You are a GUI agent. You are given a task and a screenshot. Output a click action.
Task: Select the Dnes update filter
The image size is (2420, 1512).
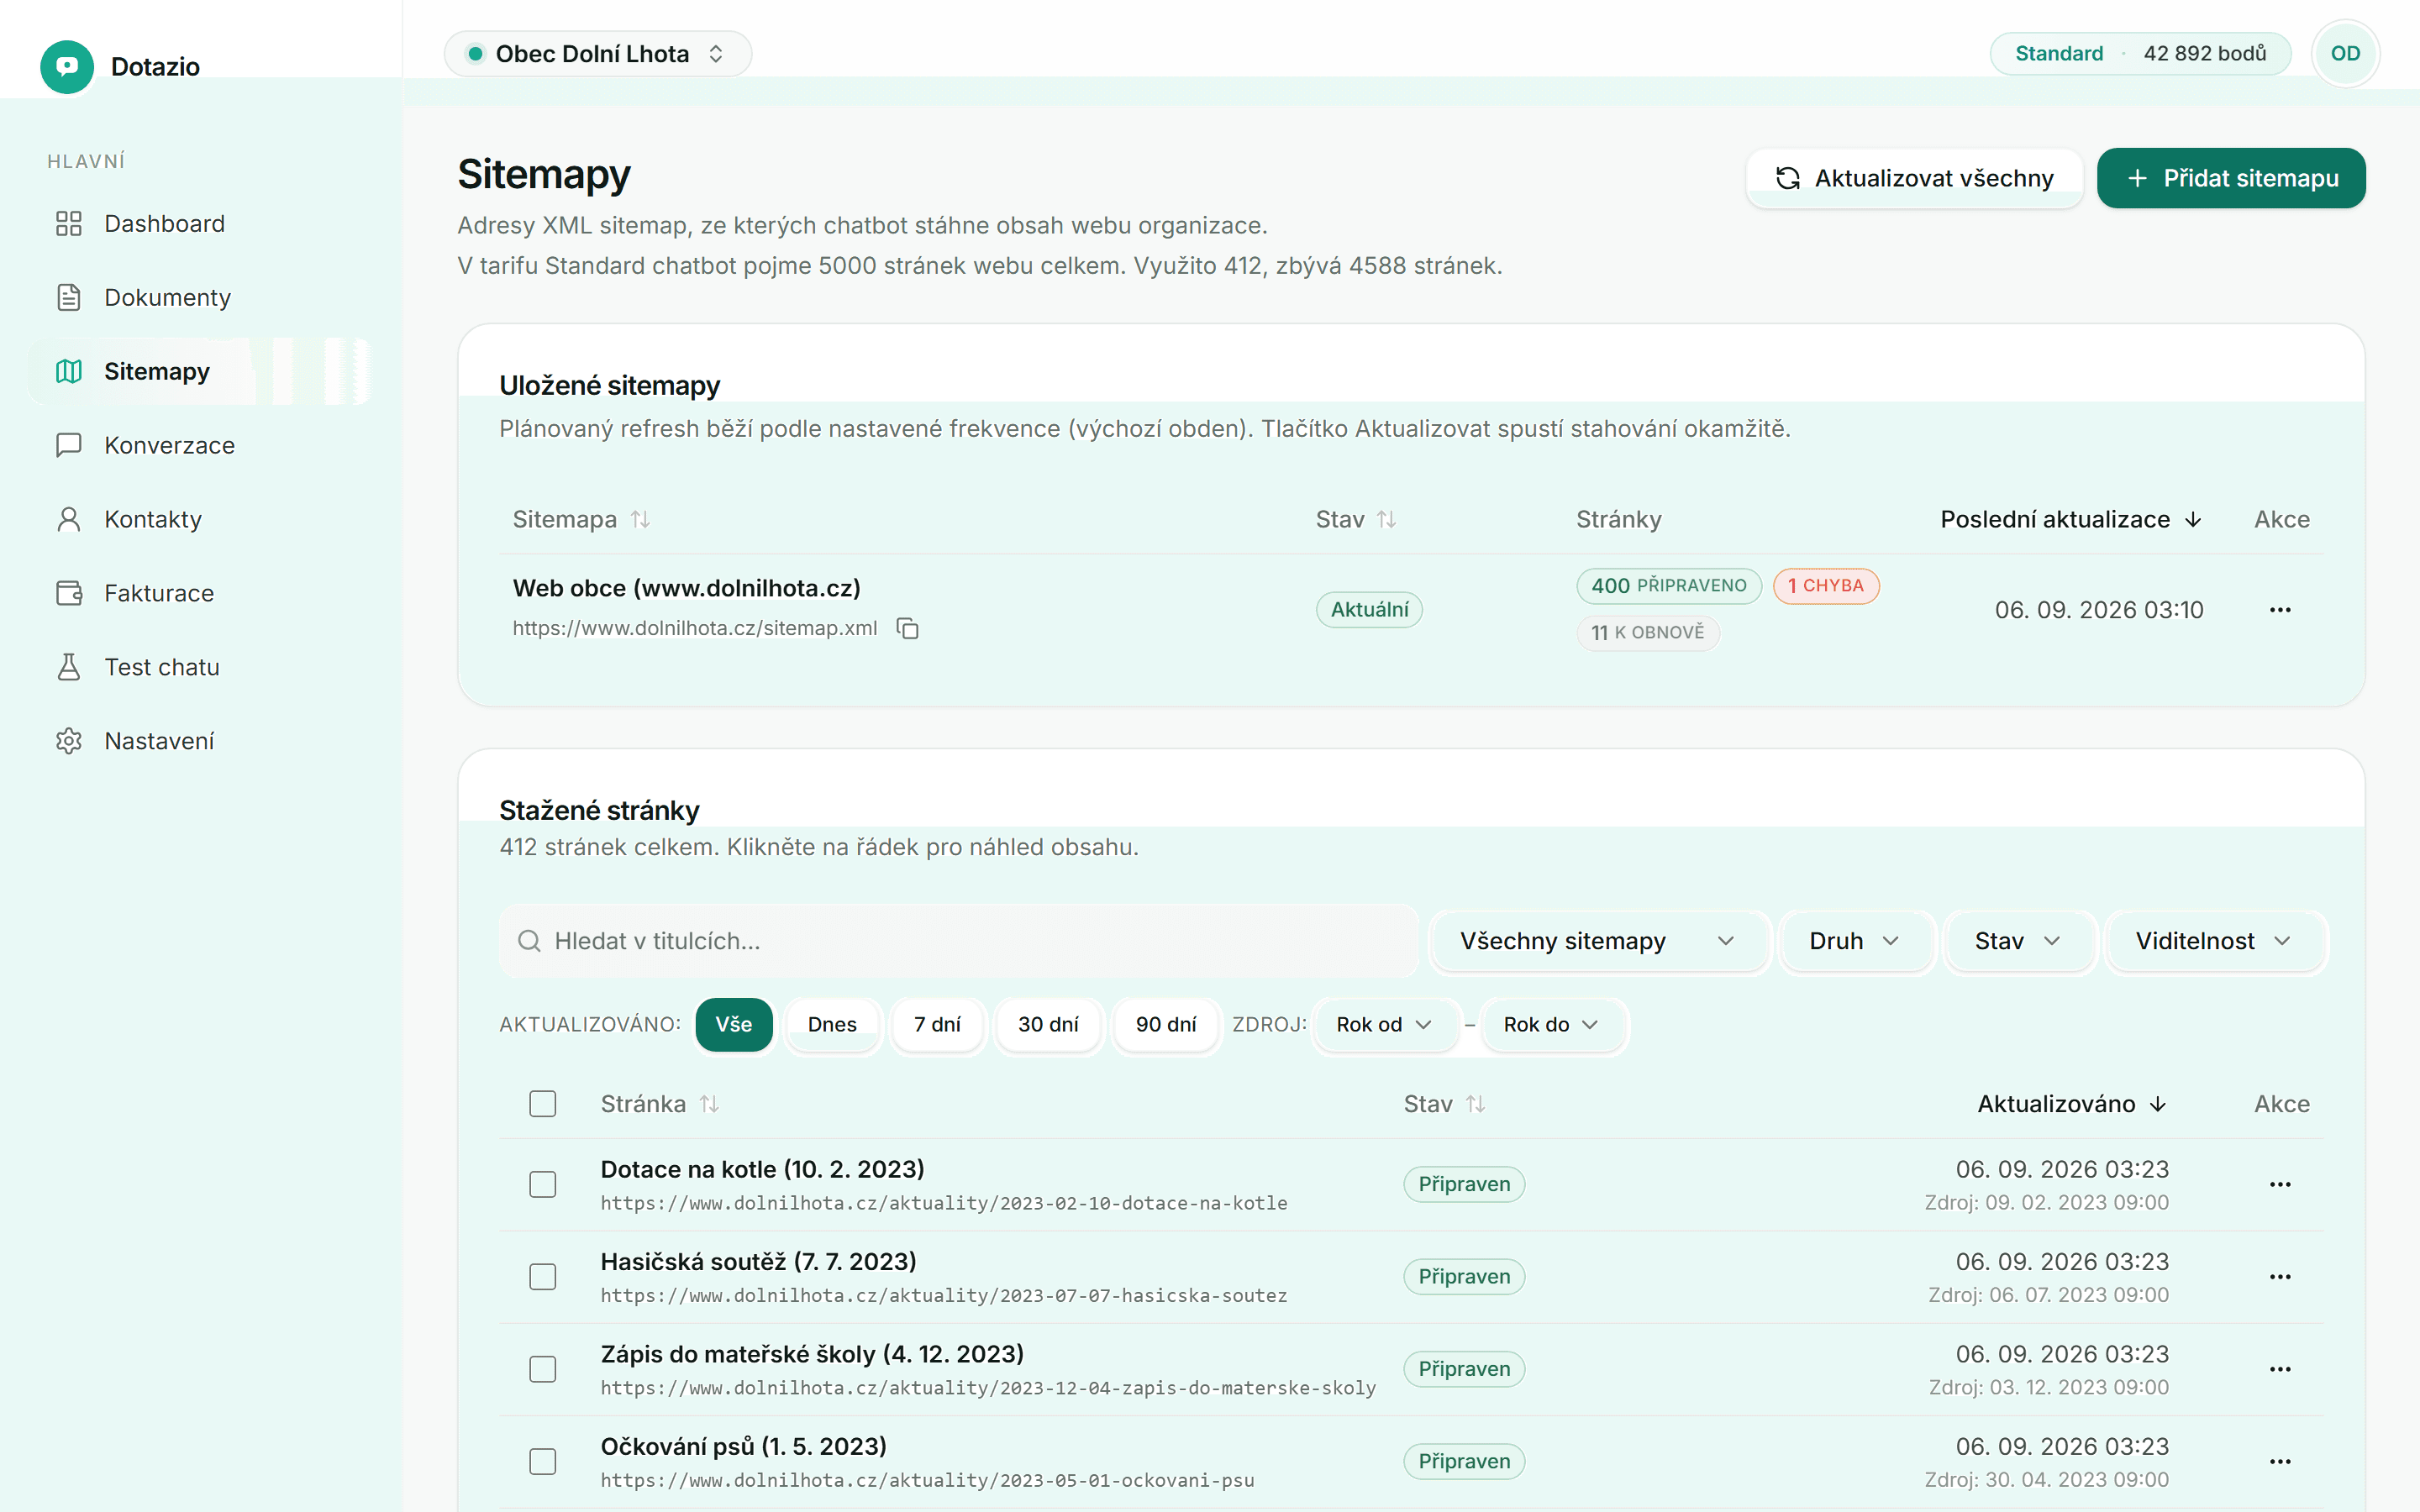(832, 1025)
